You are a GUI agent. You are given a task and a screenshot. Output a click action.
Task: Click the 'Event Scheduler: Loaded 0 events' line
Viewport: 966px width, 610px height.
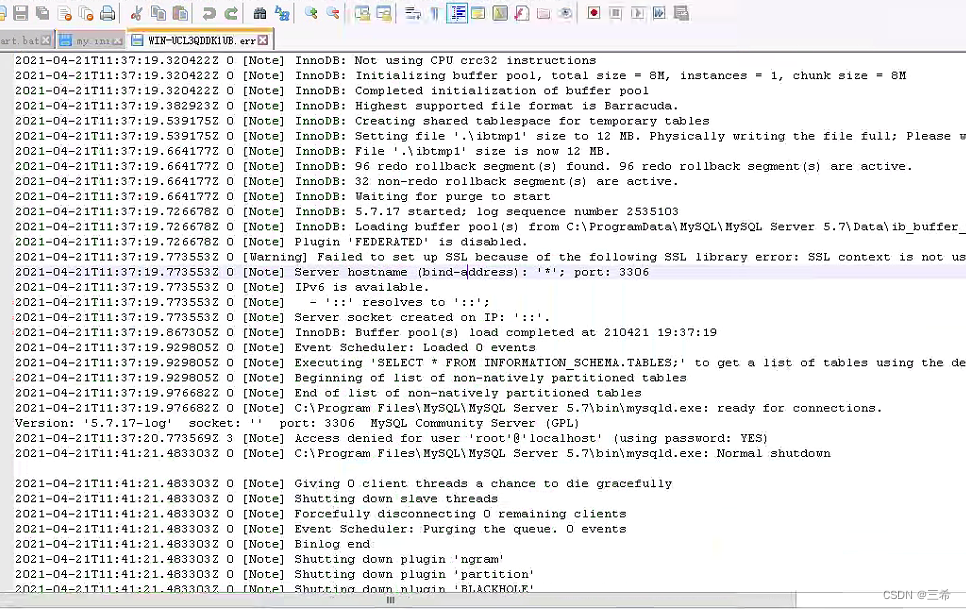click(x=275, y=348)
